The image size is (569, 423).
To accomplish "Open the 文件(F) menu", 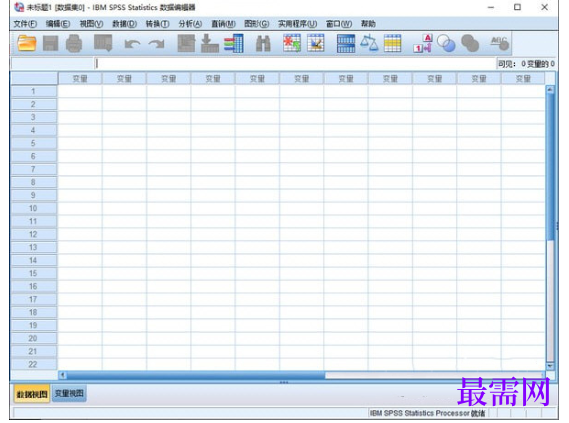I will pos(25,24).
